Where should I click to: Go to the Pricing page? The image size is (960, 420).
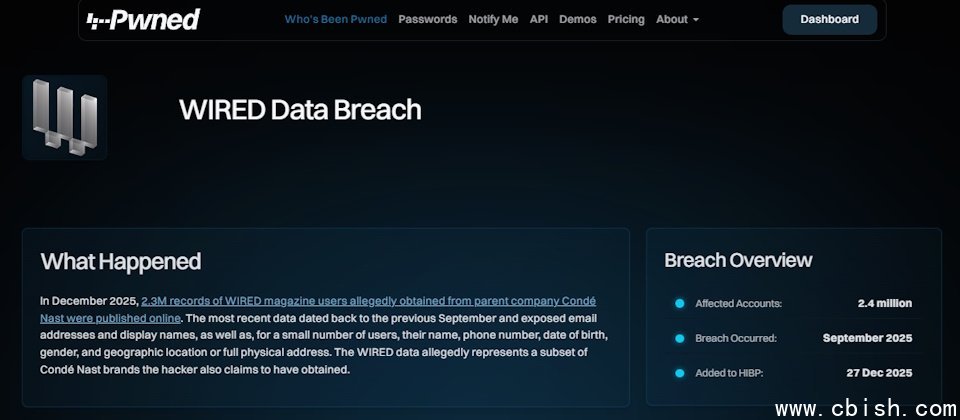[626, 19]
